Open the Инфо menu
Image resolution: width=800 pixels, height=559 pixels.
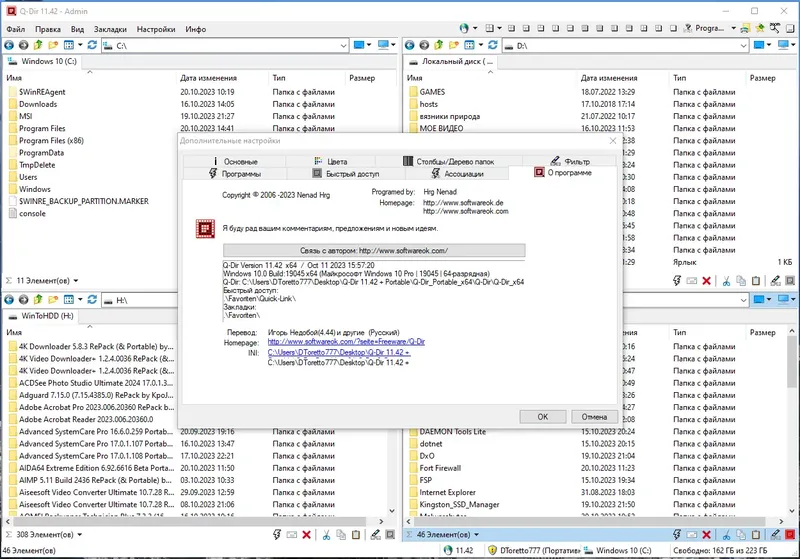tap(196, 29)
